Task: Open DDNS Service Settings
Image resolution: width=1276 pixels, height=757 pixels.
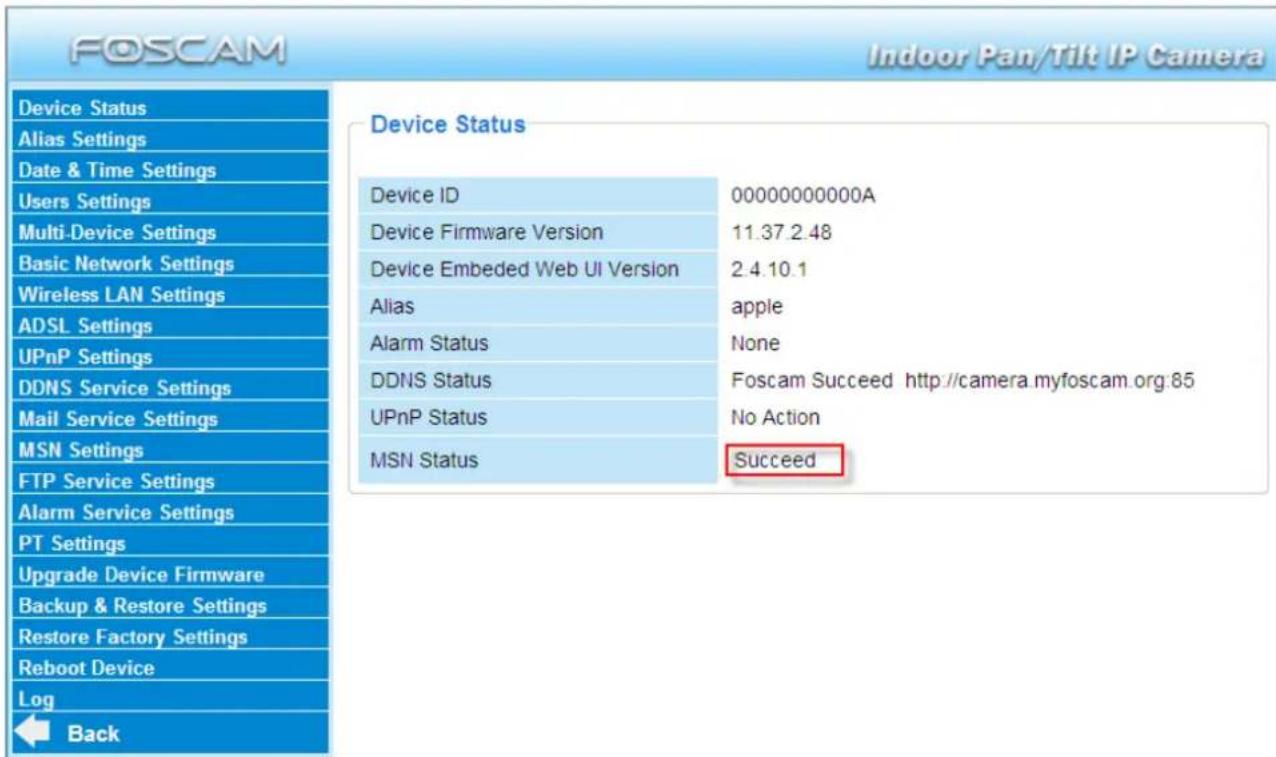Action: pyautogui.click(x=125, y=388)
